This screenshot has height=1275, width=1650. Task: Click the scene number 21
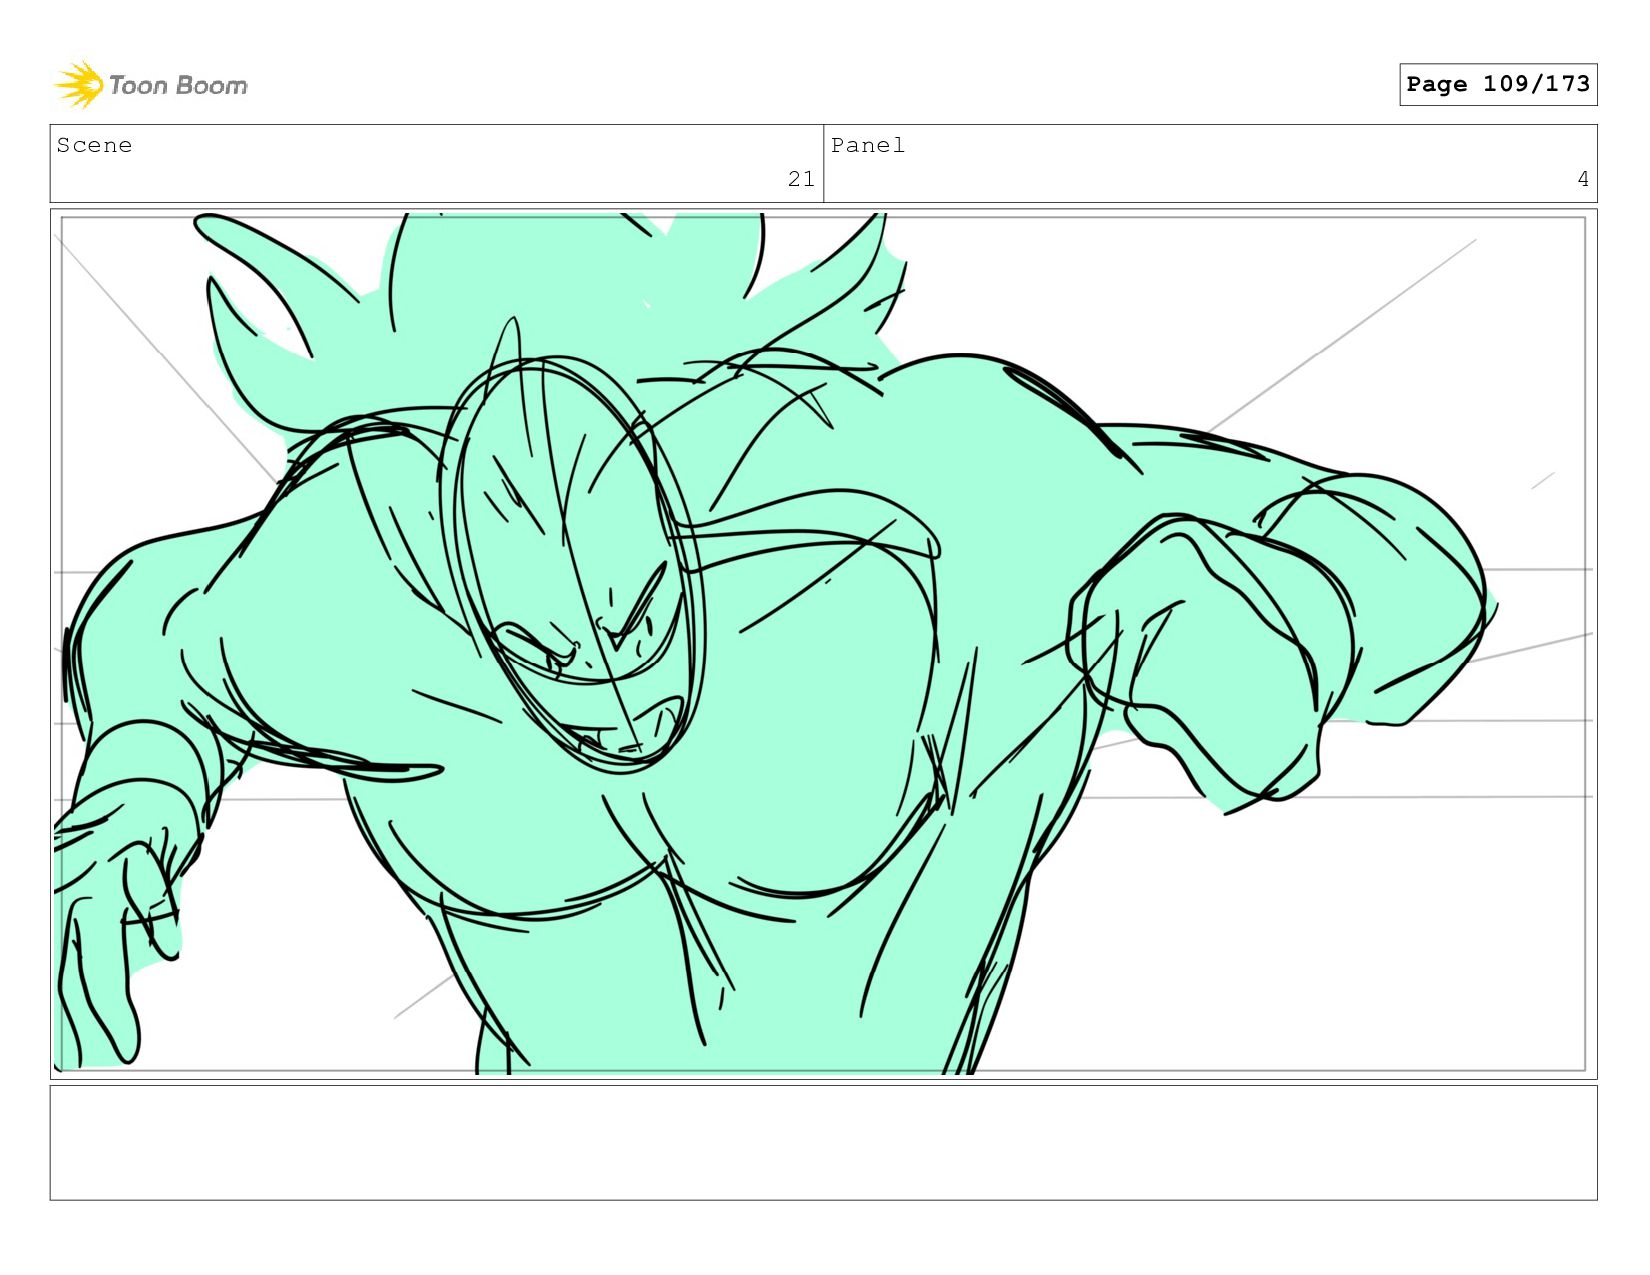point(801,179)
